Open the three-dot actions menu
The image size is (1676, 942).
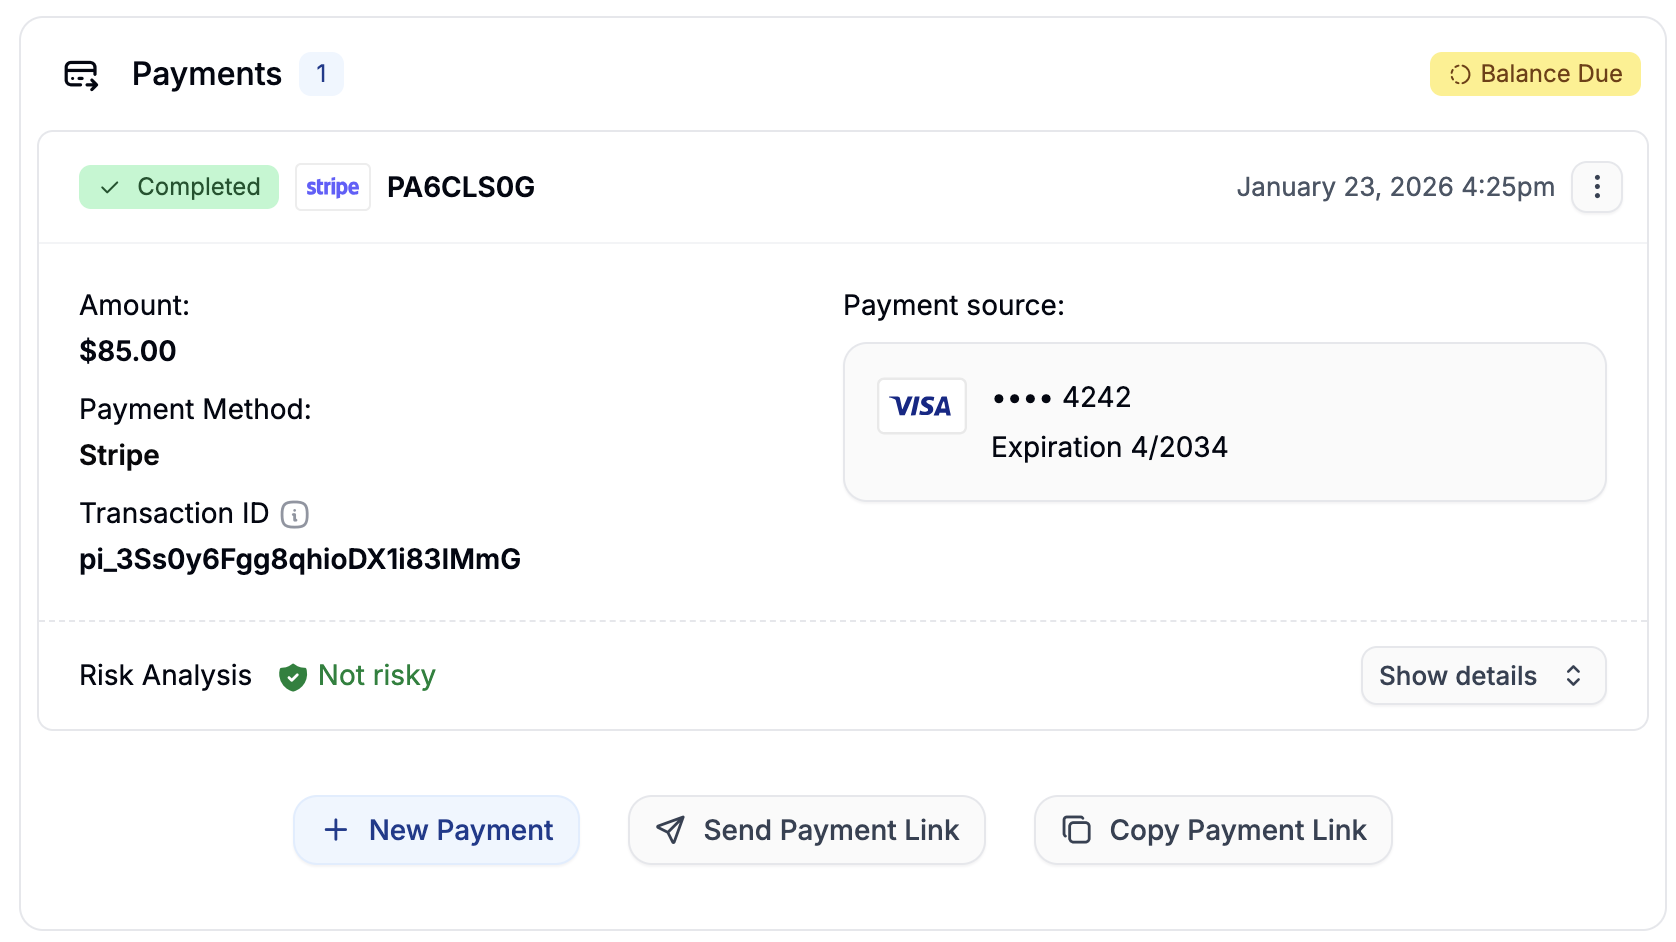[1597, 186]
